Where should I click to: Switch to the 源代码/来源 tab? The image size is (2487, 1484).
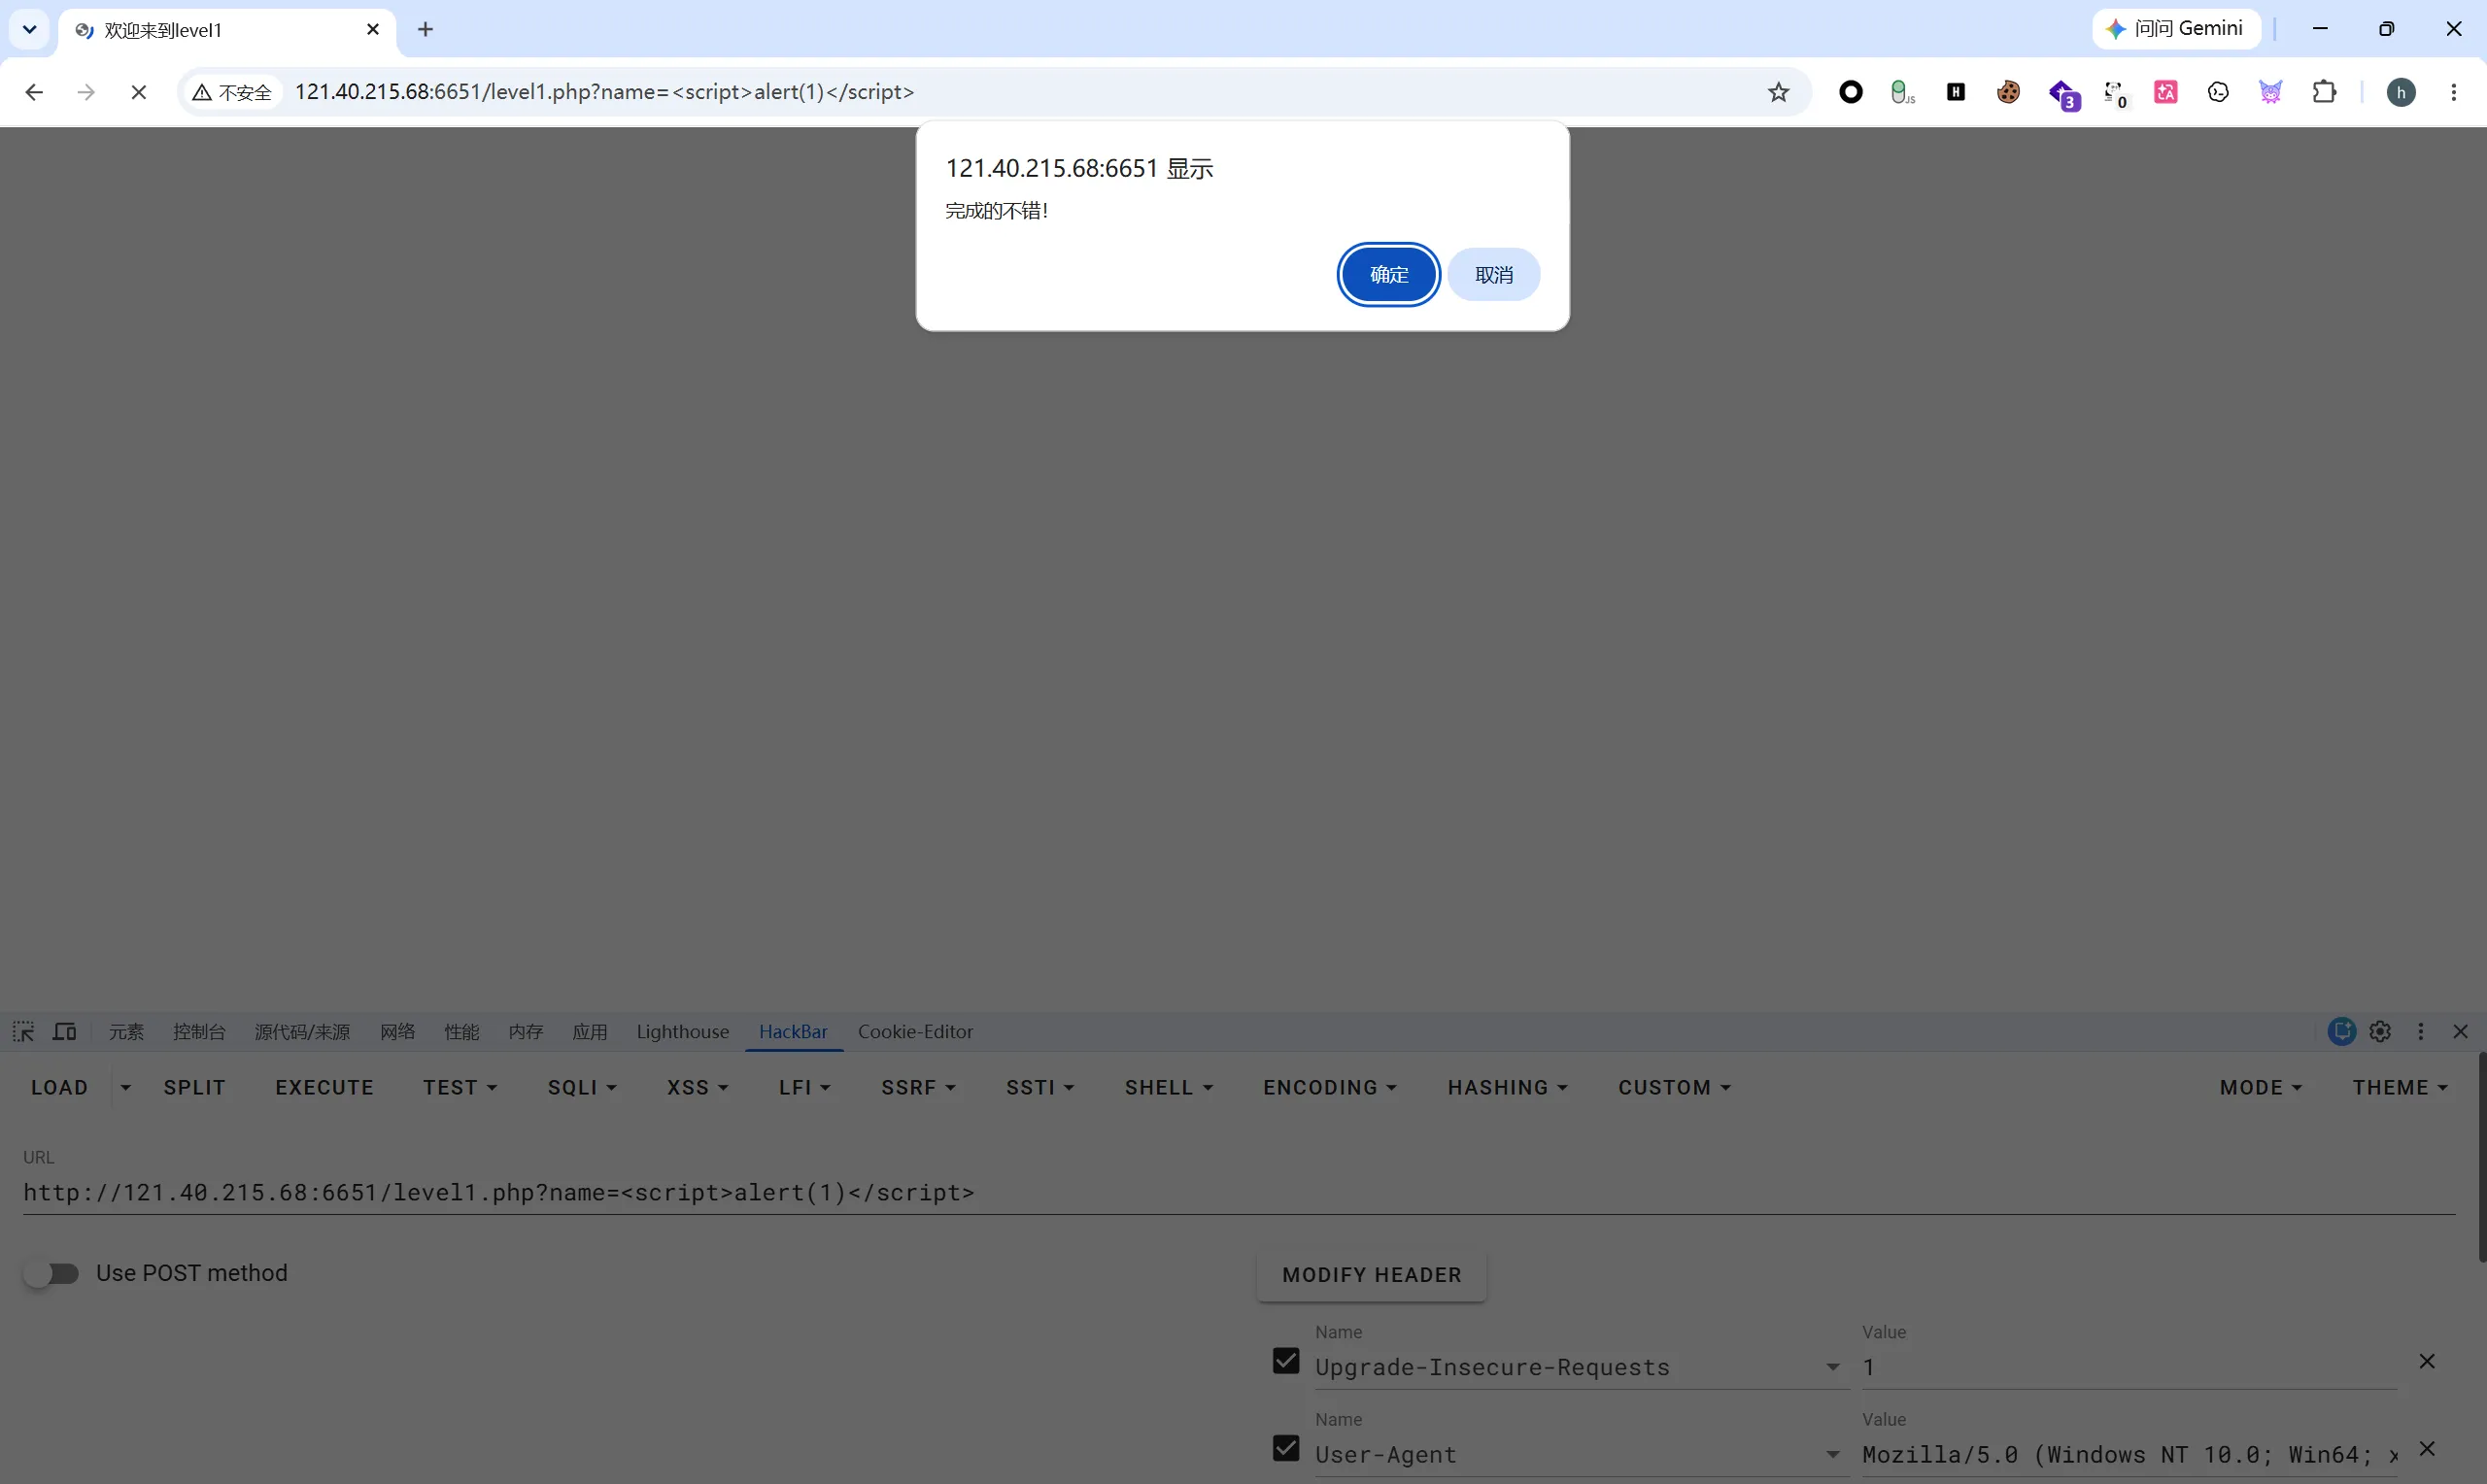(x=302, y=1031)
